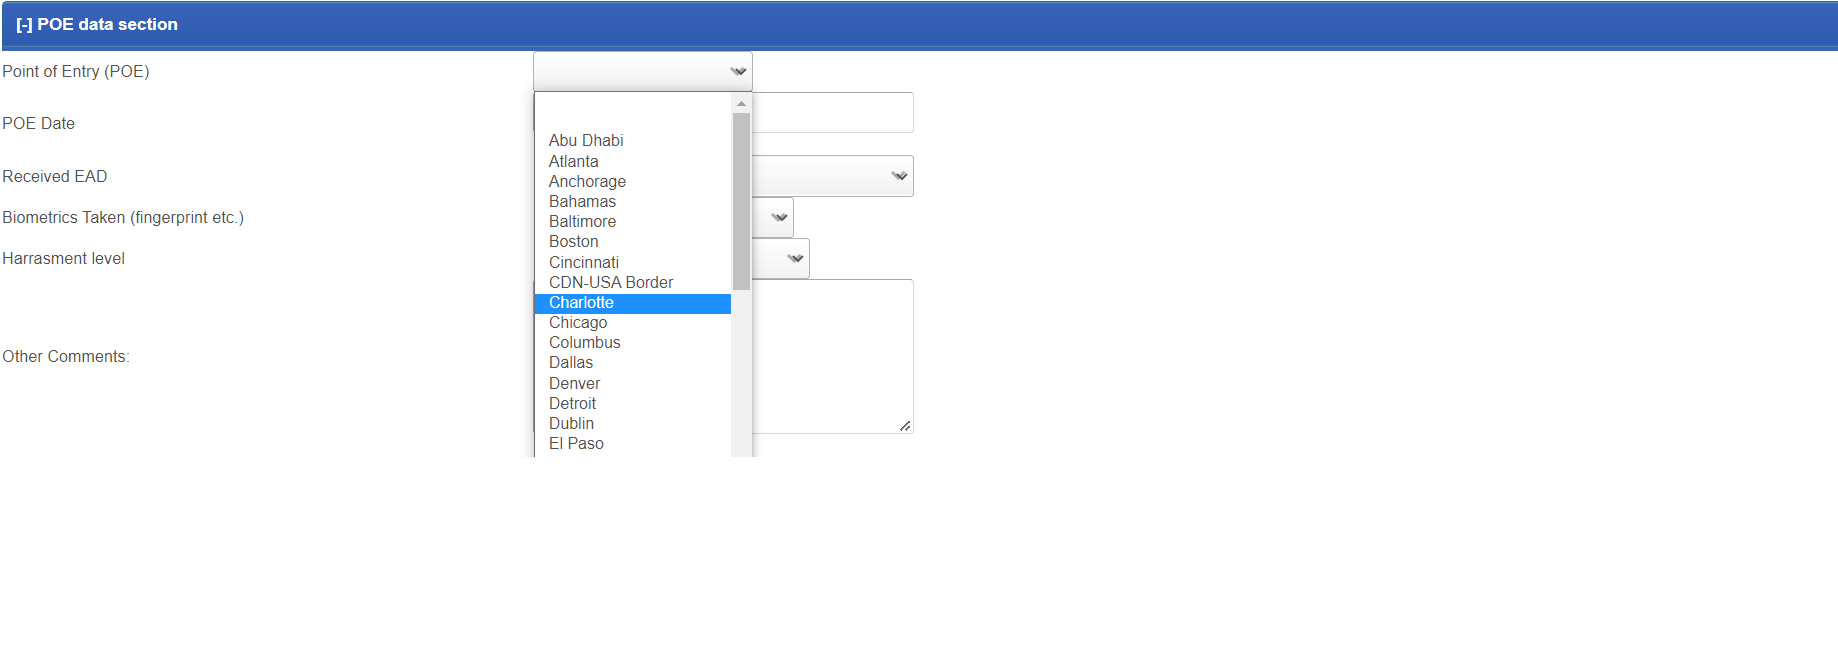This screenshot has width=1838, height=648.
Task: Click the POE Date label
Action: (x=39, y=123)
